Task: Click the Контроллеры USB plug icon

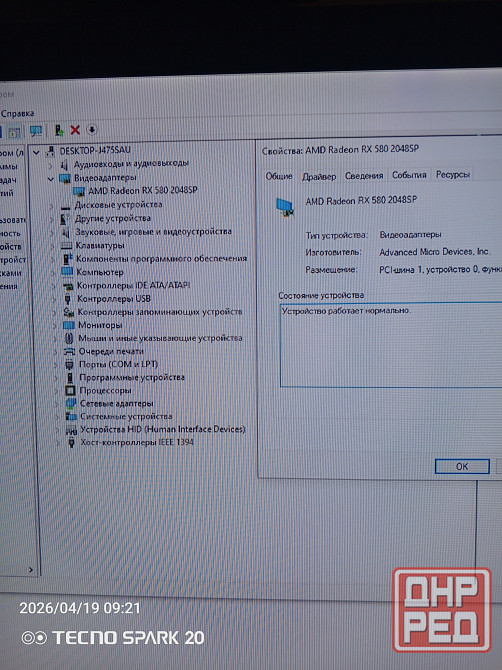Action: (68, 299)
